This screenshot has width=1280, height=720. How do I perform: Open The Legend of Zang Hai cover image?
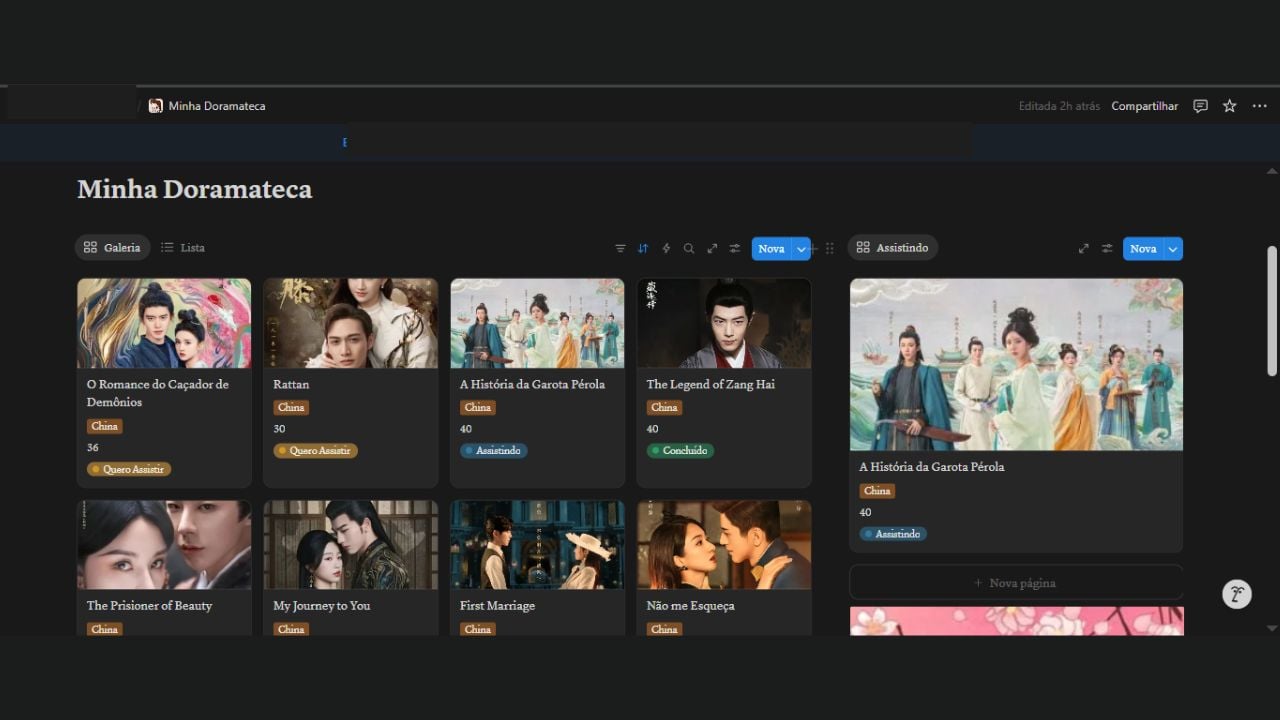pyautogui.click(x=724, y=323)
